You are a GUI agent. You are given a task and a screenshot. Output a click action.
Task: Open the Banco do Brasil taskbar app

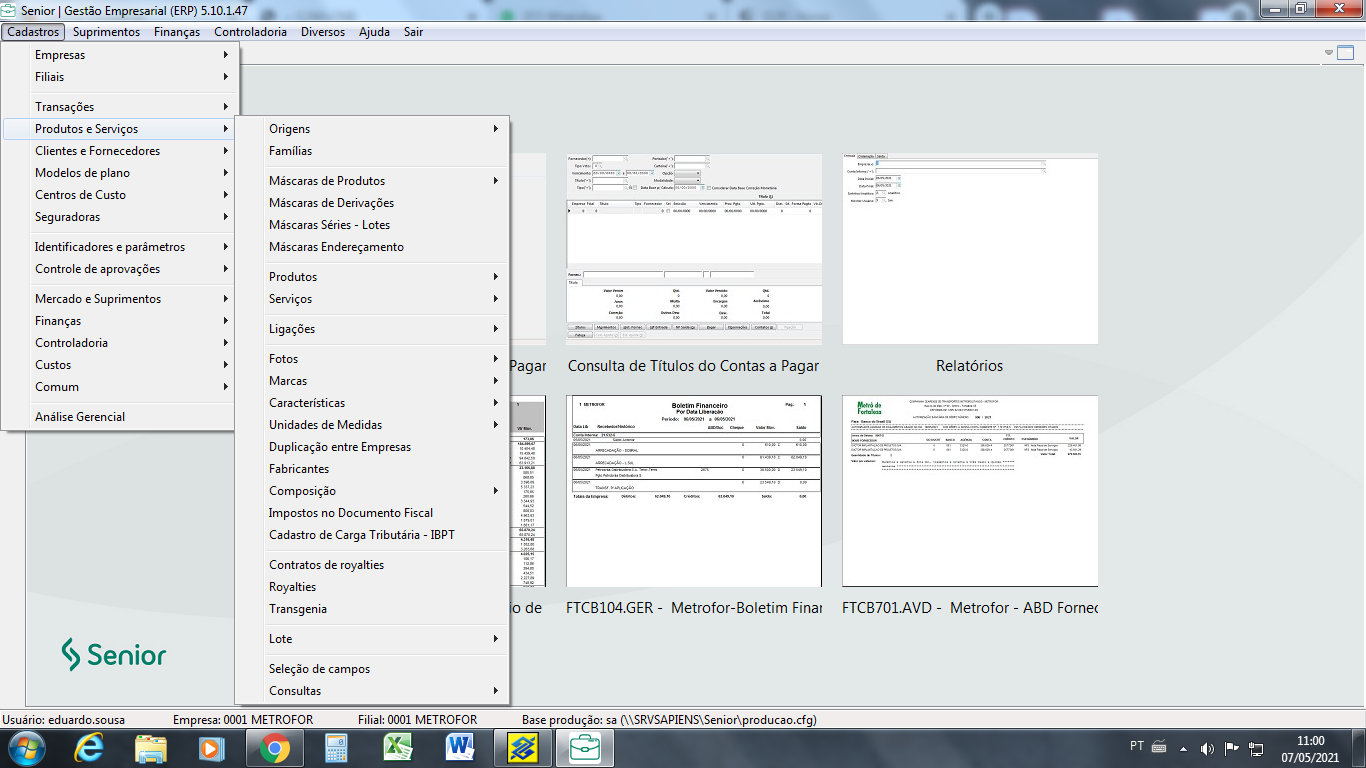(x=523, y=746)
